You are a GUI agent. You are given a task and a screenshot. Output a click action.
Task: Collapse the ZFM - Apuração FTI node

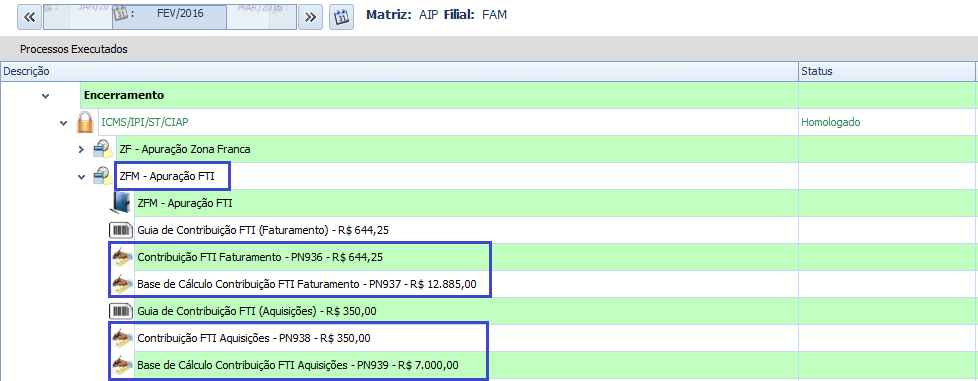click(x=80, y=177)
